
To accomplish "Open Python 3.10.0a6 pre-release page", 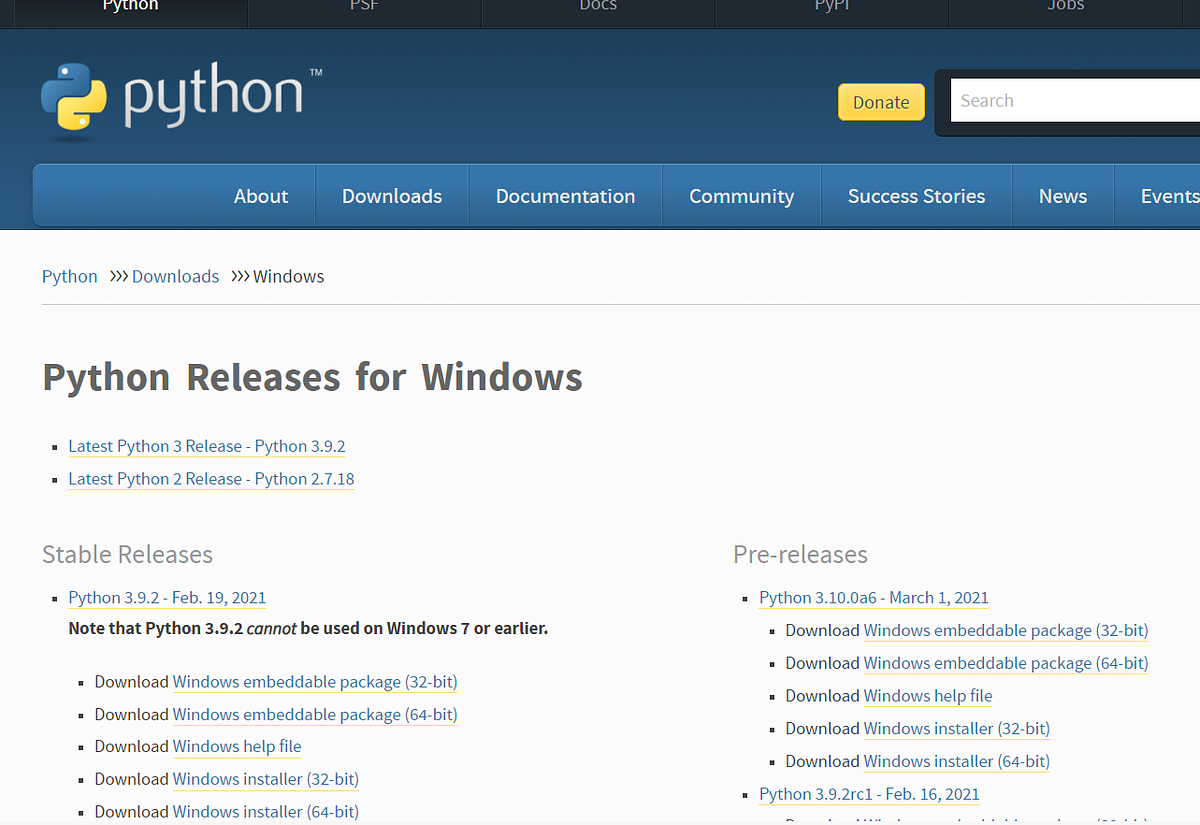I will pos(873,597).
